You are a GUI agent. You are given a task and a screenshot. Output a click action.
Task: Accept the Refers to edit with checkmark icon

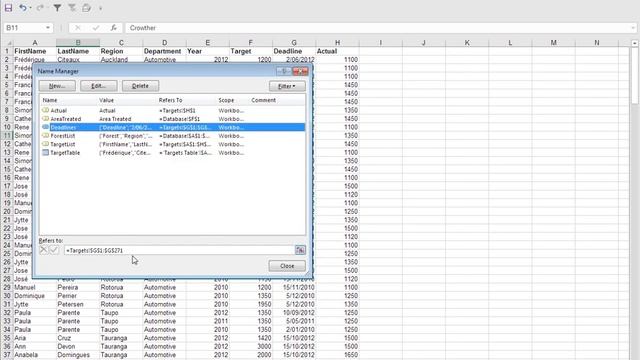pos(54,250)
